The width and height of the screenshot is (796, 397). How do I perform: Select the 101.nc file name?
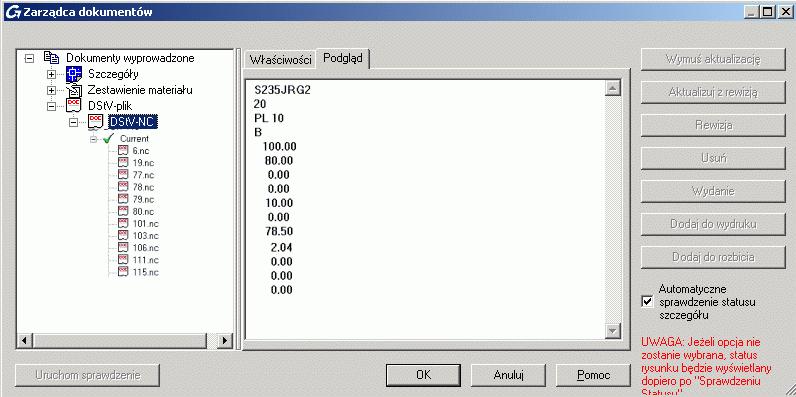click(146, 223)
